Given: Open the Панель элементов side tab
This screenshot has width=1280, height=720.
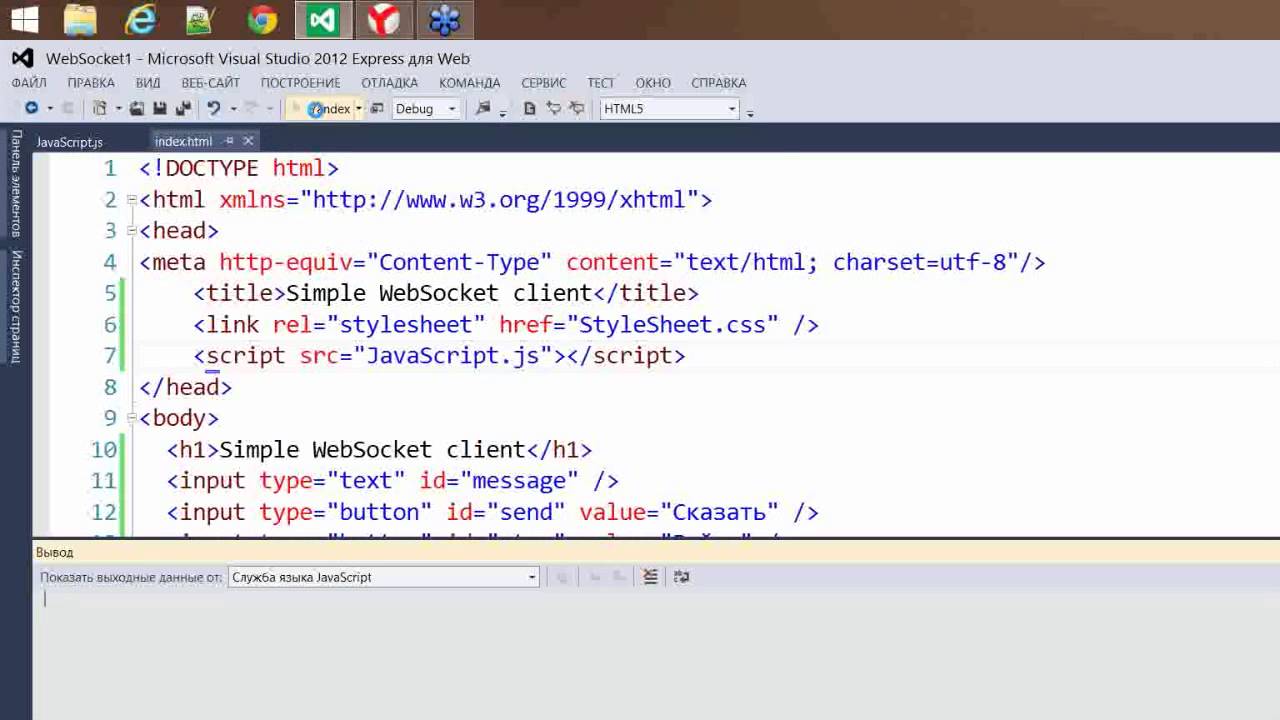Looking at the screenshot, I should 16,183.
